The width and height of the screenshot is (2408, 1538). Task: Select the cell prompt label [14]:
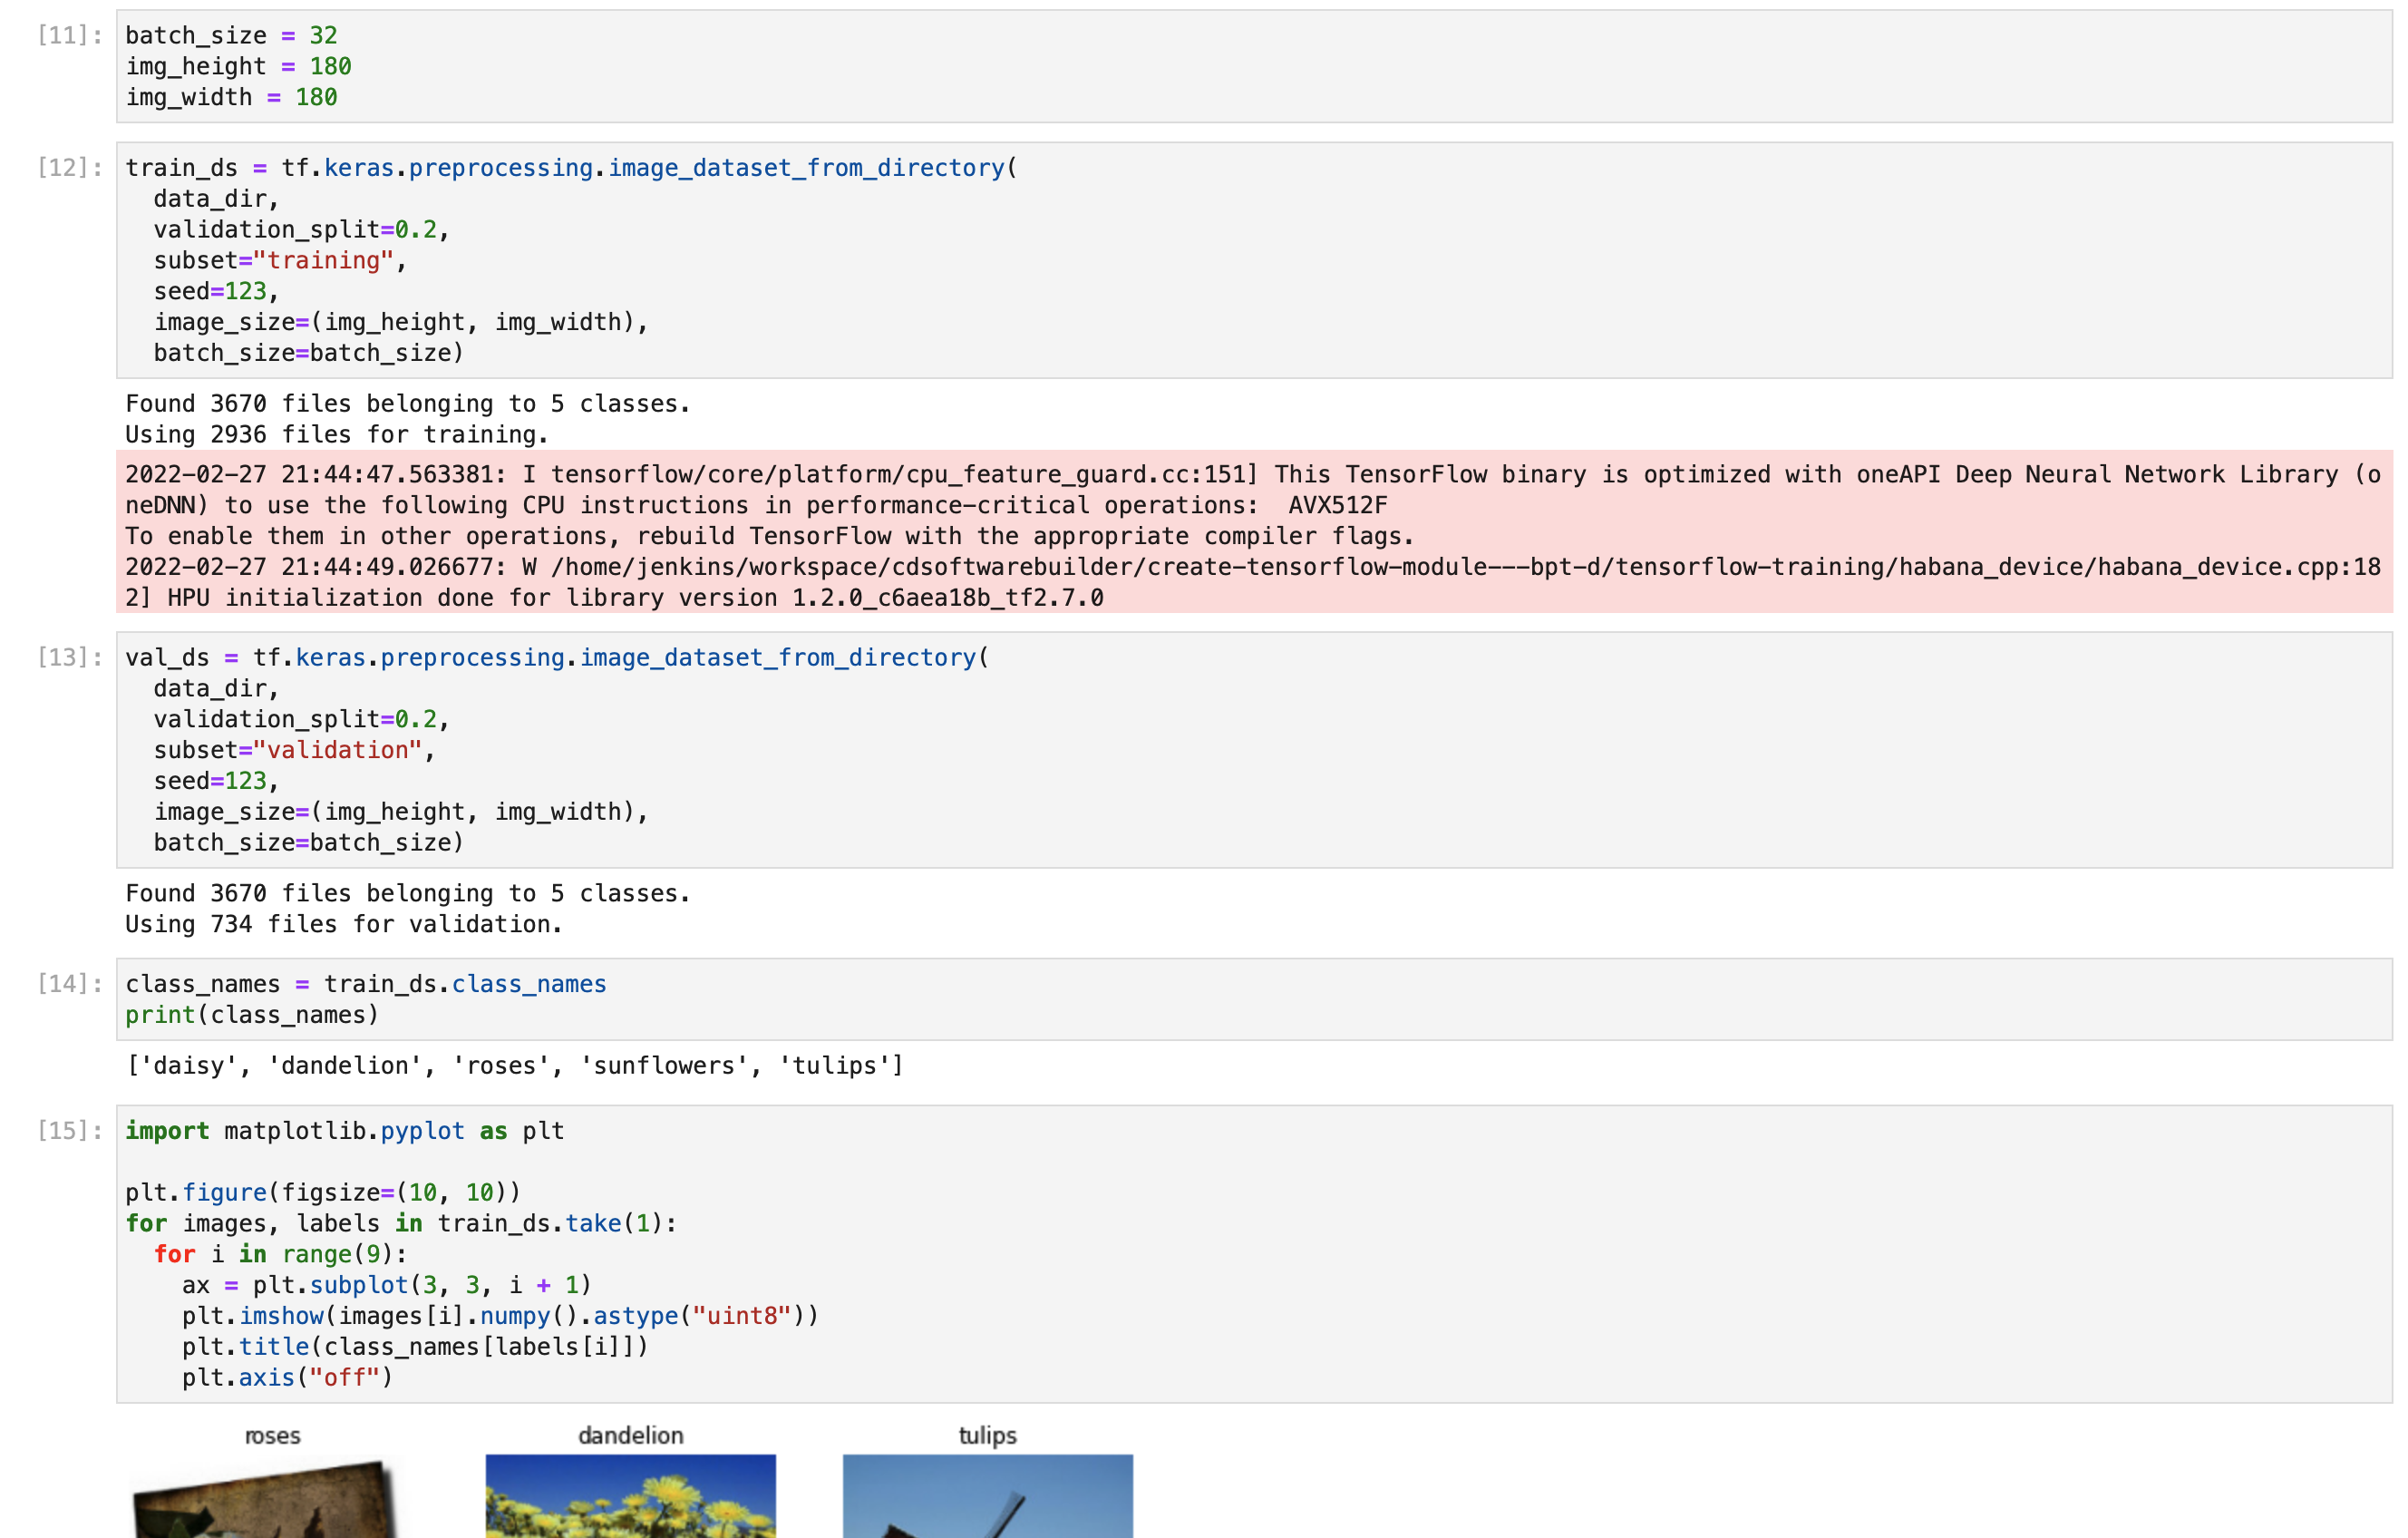click(69, 984)
